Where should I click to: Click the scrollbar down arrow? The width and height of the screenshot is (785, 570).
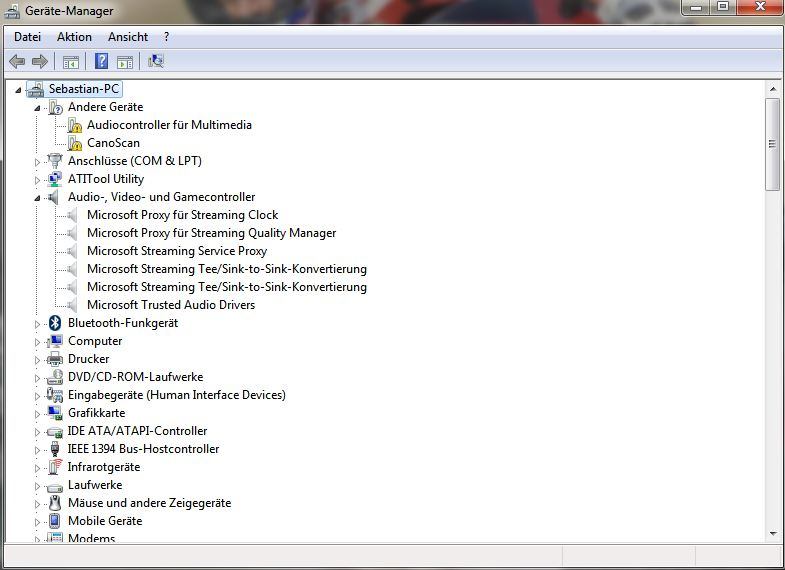(772, 534)
